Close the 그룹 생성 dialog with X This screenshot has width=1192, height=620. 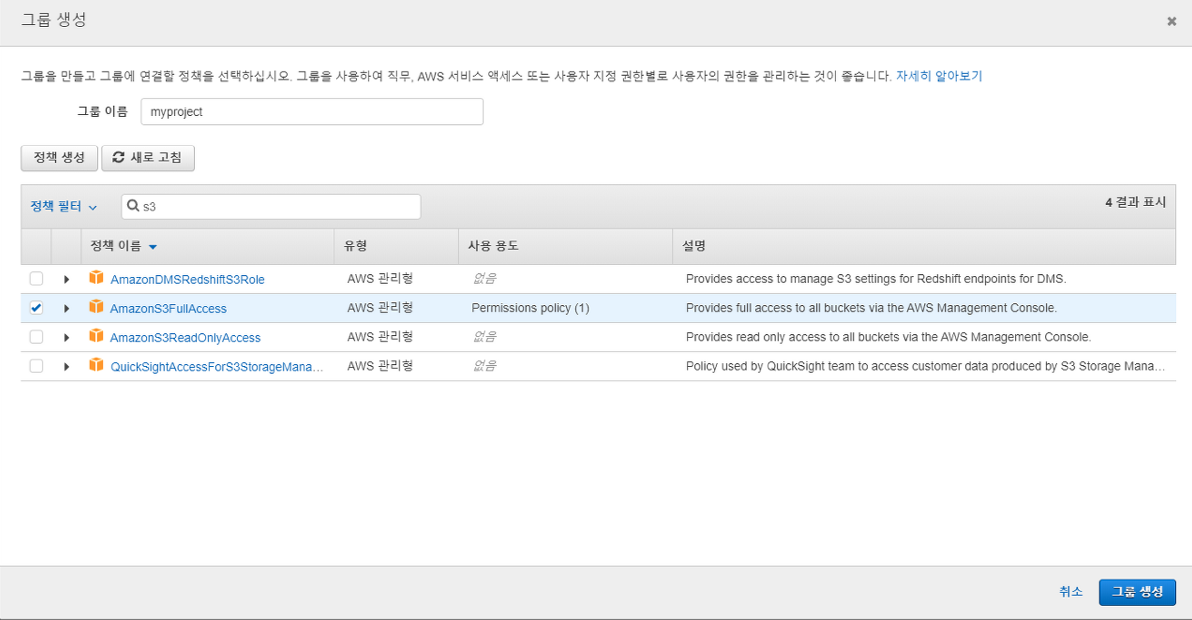1171,21
